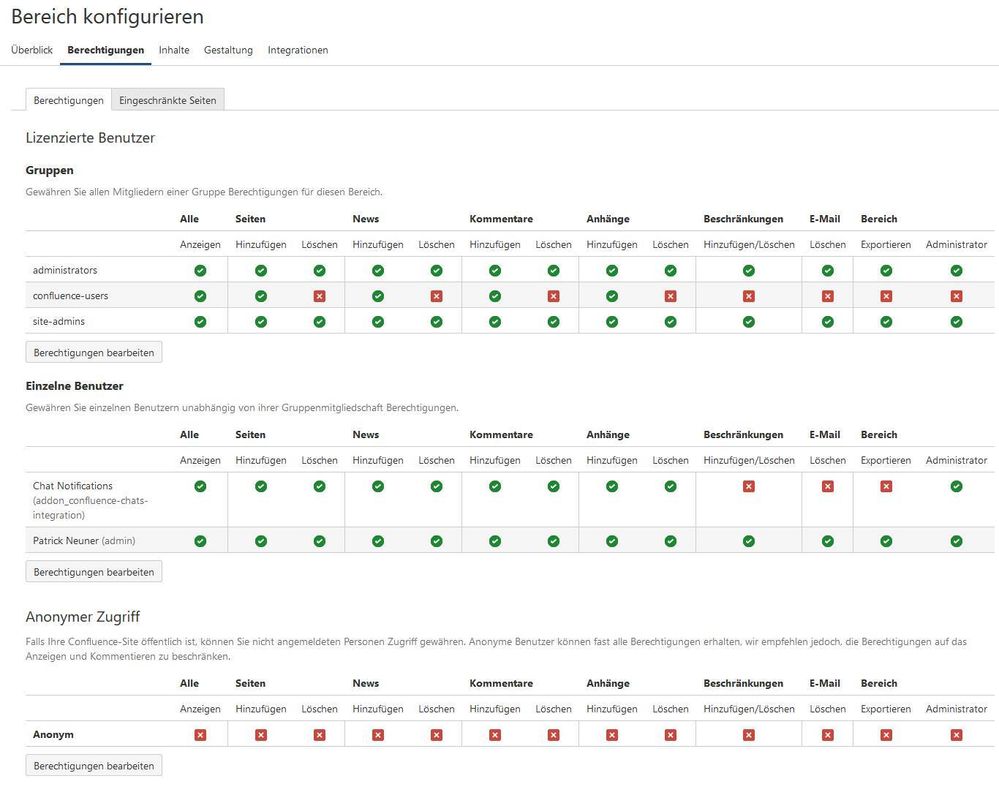Image resolution: width=999 pixels, height=787 pixels.
Task: Click administrators Beschränkungen Hinzufügen/Löschen checkmark
Action: tap(749, 270)
